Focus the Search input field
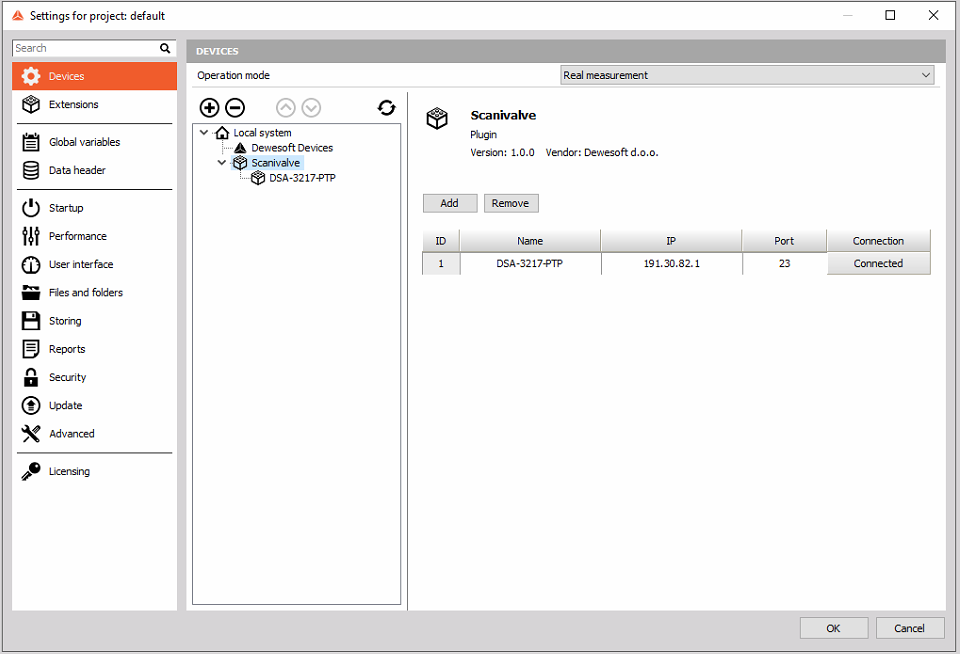 pos(86,48)
